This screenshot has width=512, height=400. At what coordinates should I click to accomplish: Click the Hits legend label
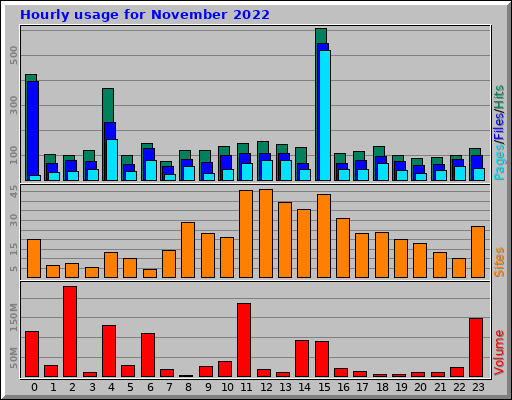click(x=499, y=97)
